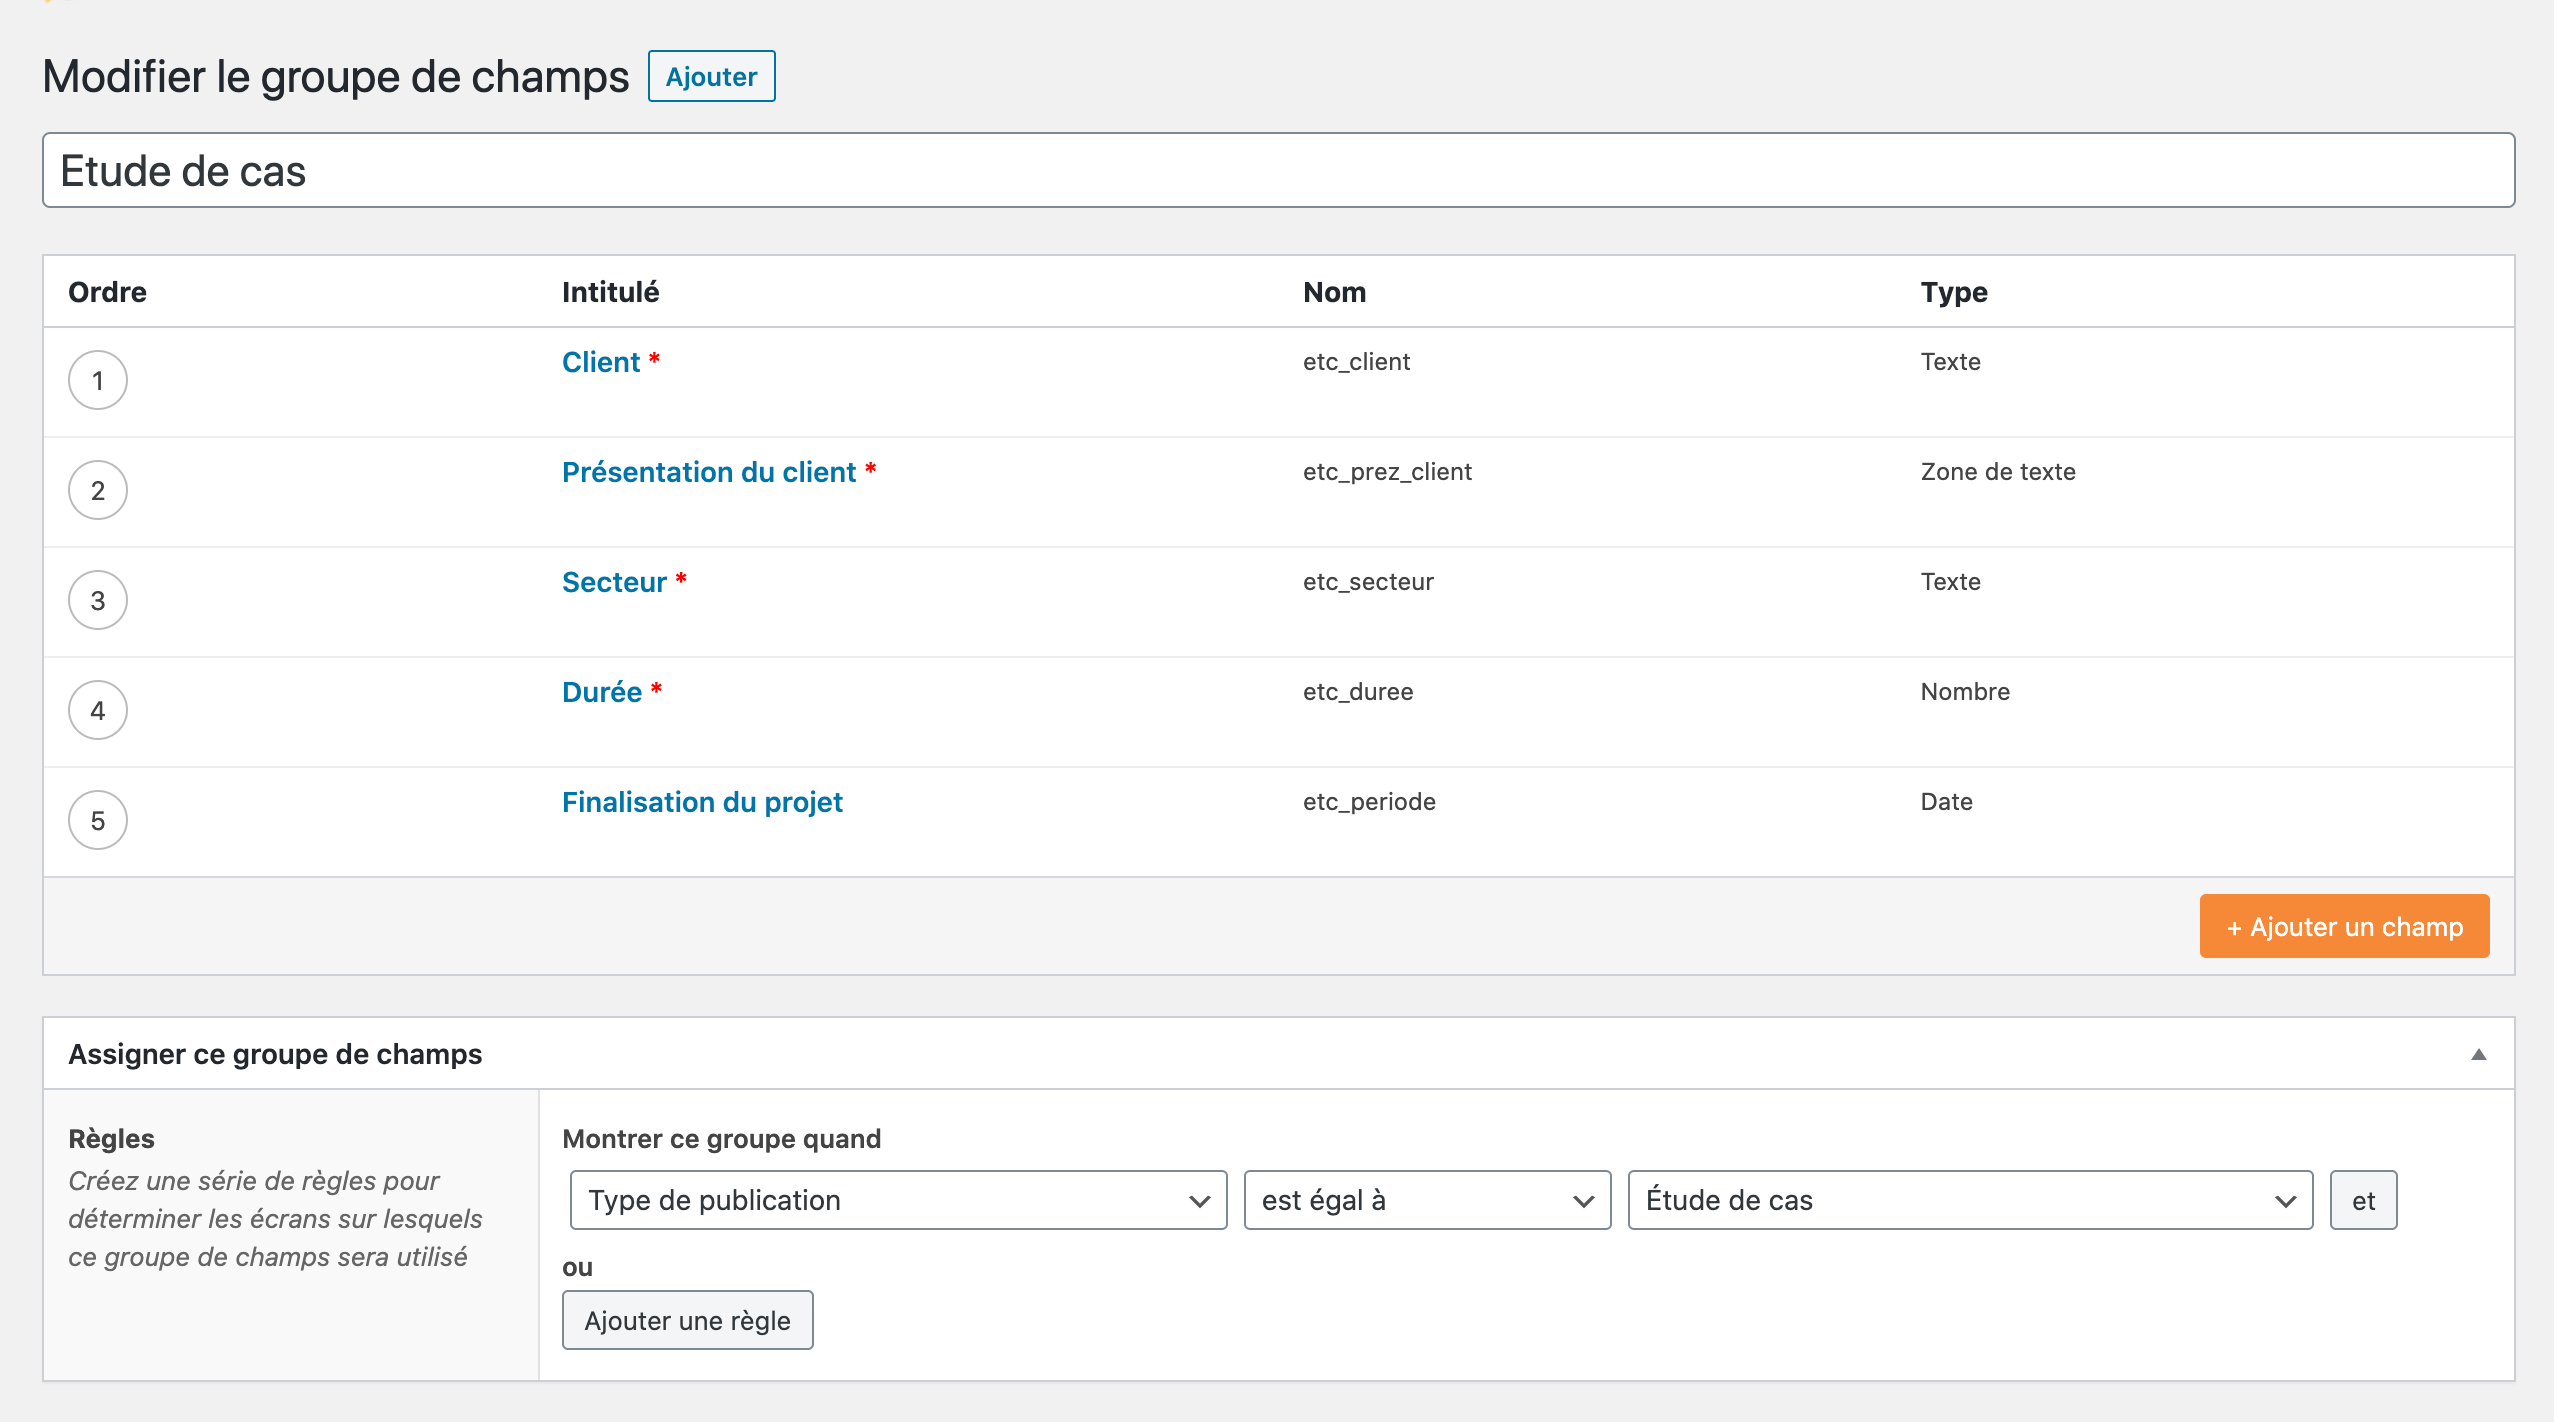
Task: Open the 'Étude de cas' value dropdown
Action: 1970,1200
